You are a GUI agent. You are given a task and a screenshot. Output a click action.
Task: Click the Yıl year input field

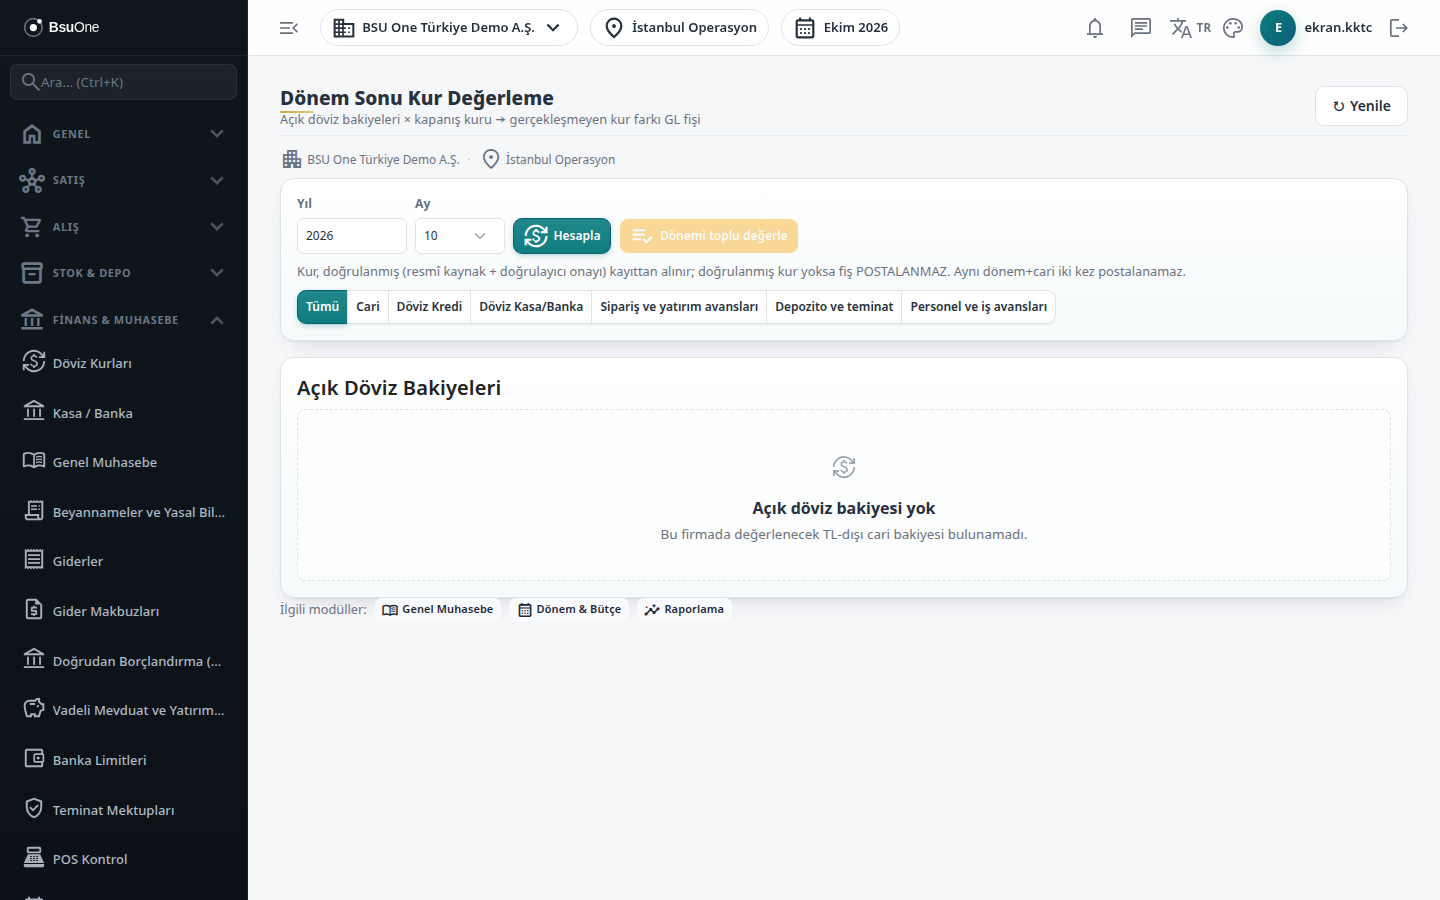(352, 236)
